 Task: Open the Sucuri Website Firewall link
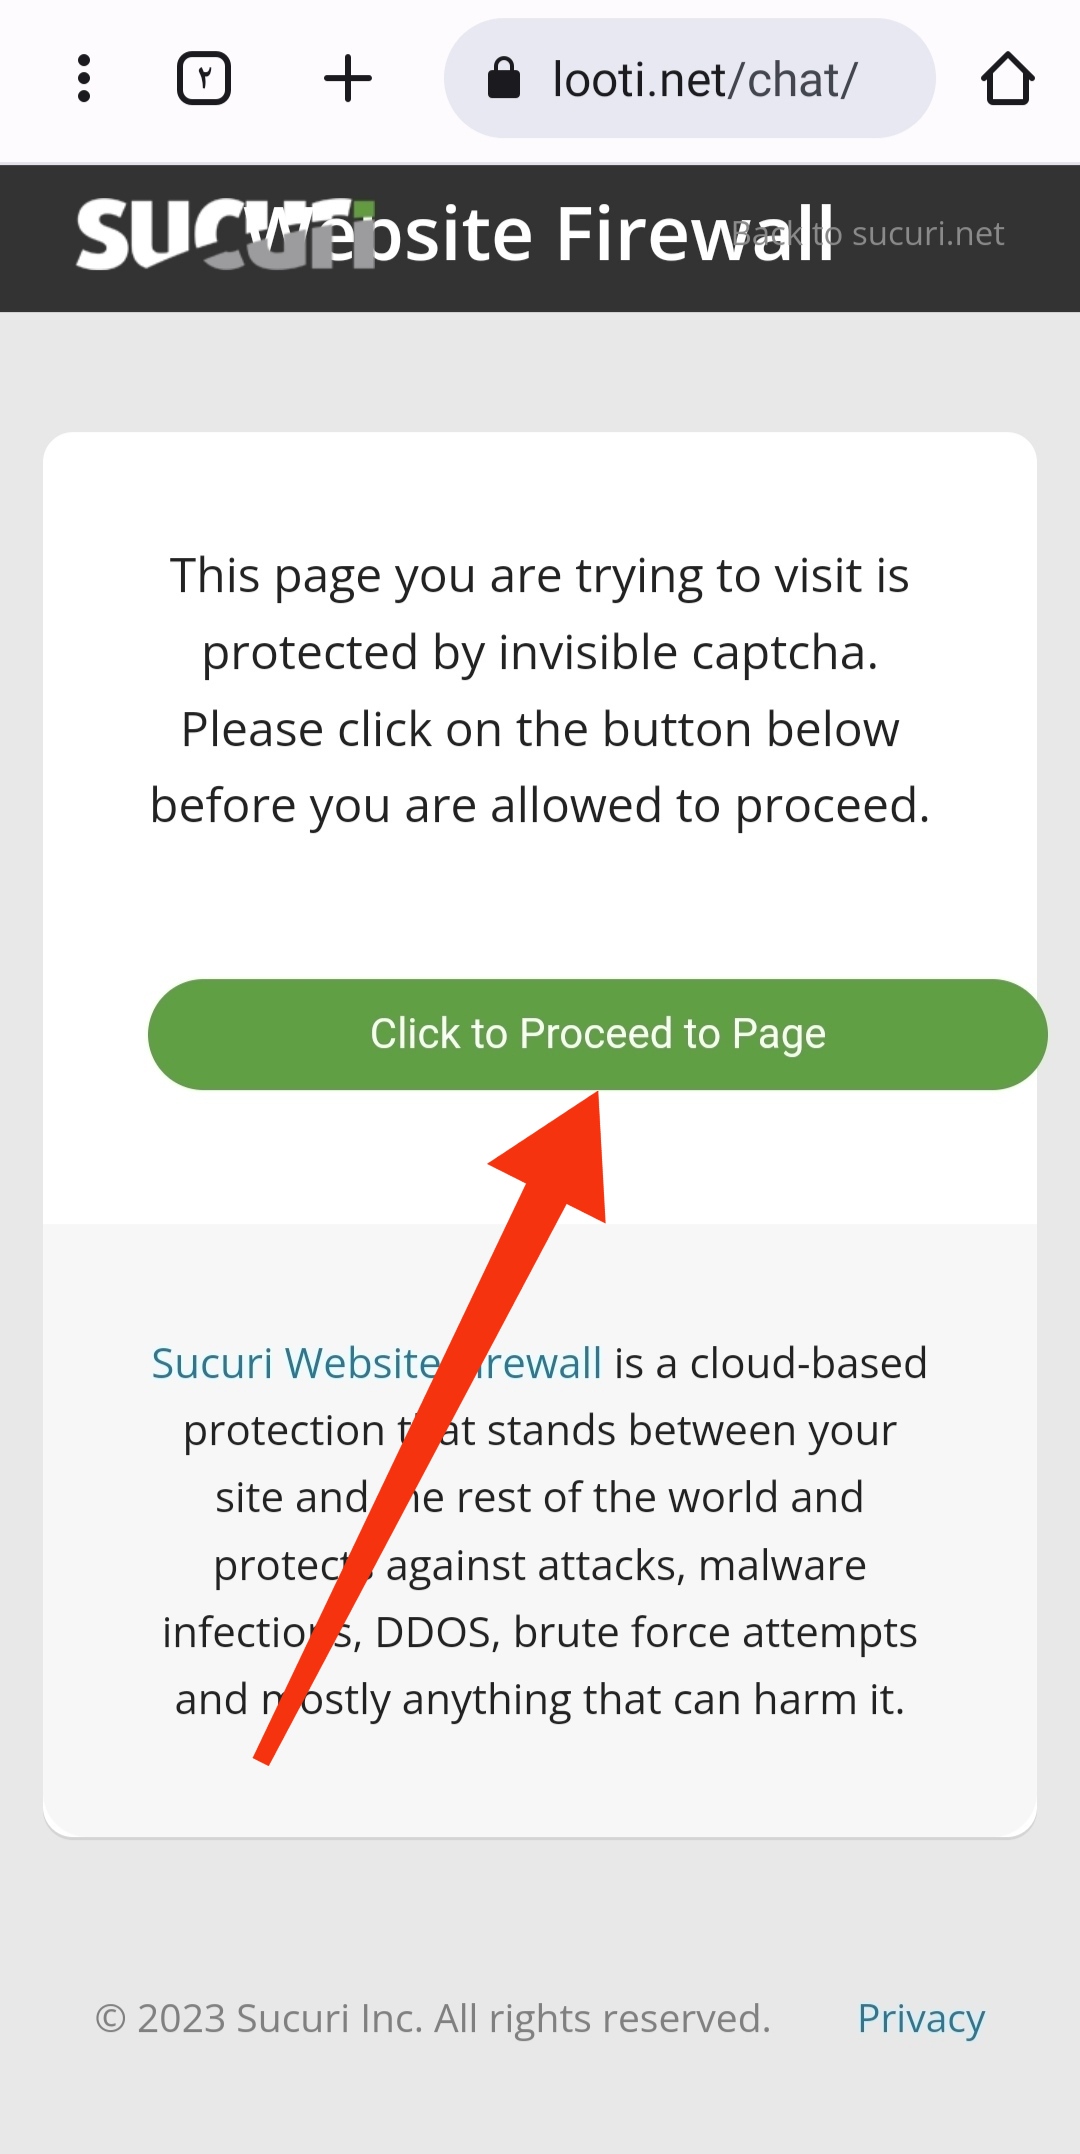(377, 1363)
